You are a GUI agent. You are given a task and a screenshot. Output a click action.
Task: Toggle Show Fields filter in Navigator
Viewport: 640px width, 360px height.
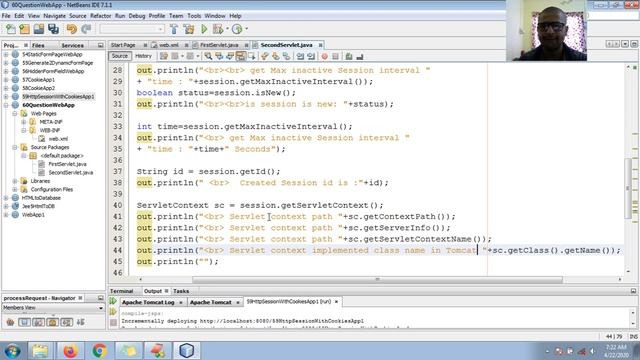tap(24, 322)
